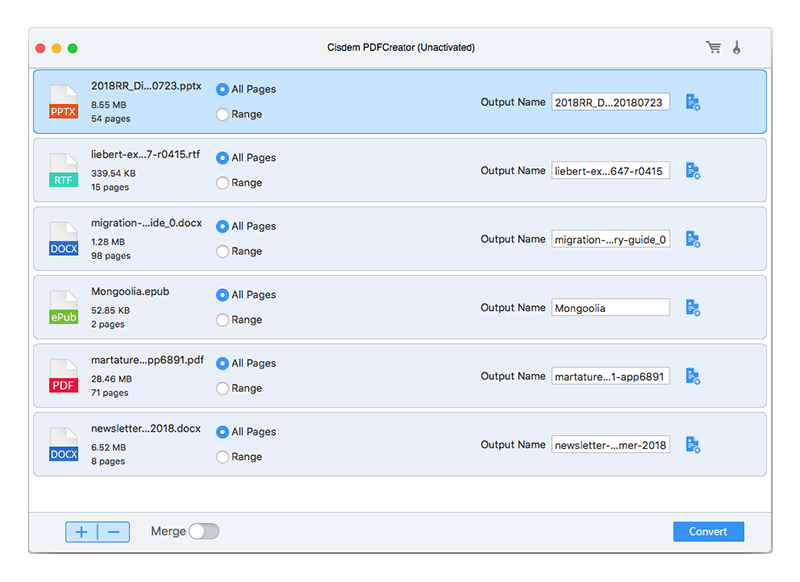Click the 28.46 MB file size text
Viewport: 800px width, 582px height.
(x=111, y=379)
